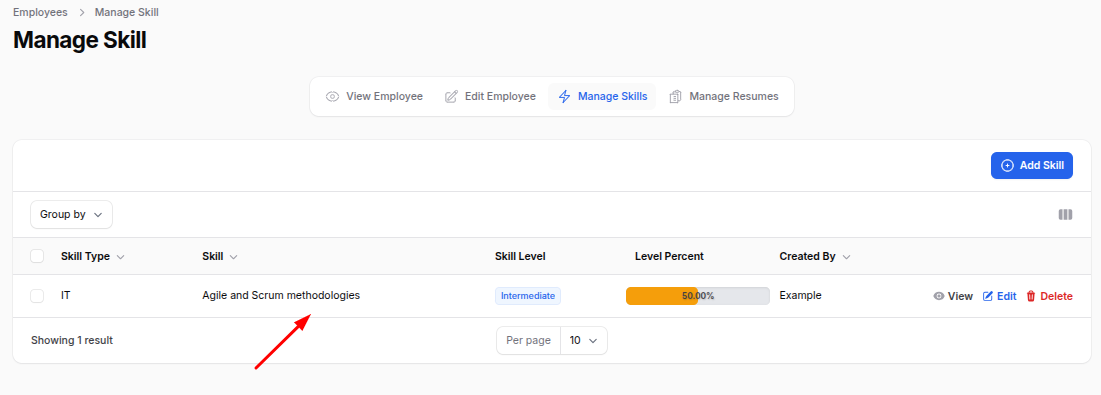Image resolution: width=1101 pixels, height=395 pixels.
Task: Open the column toggle icon
Action: (x=1065, y=215)
